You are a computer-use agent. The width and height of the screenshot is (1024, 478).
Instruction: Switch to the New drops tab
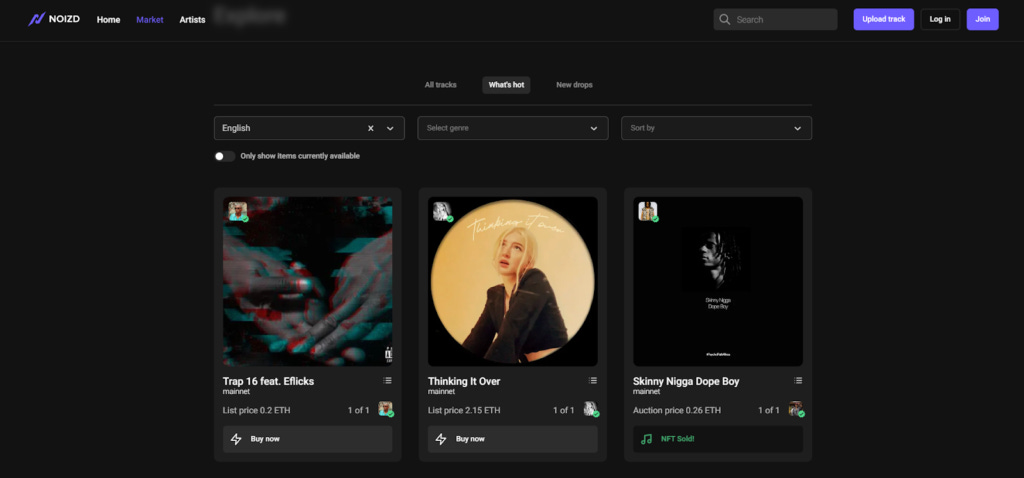[574, 85]
